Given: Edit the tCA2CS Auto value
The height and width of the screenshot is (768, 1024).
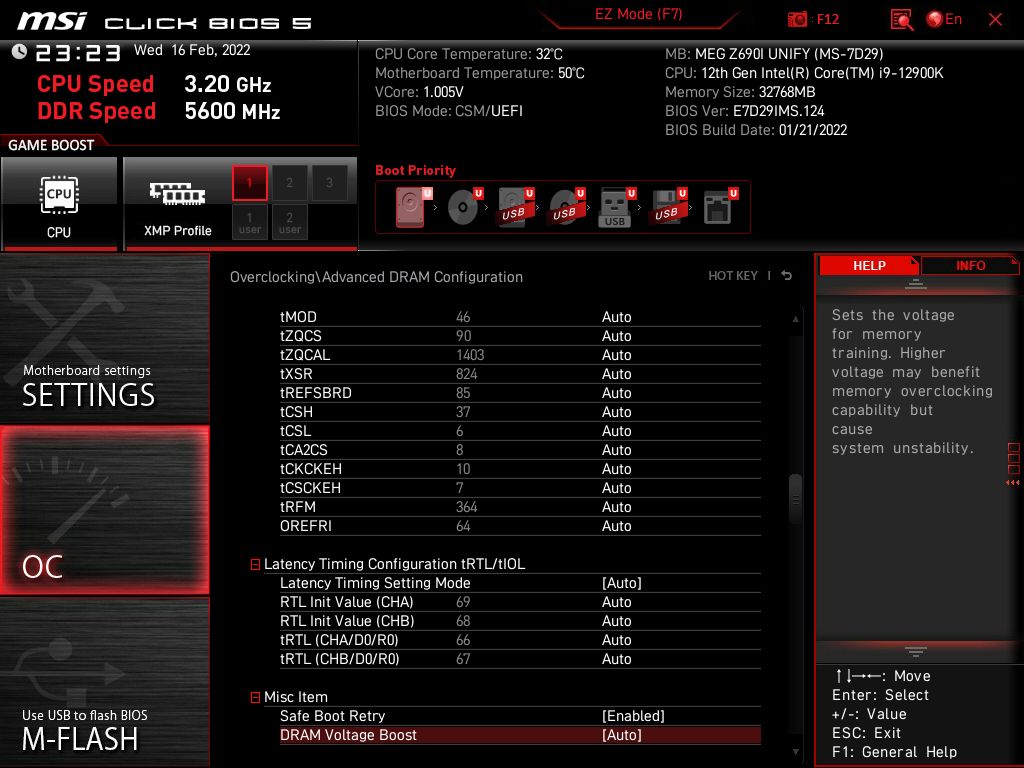Looking at the screenshot, I should pyautogui.click(x=616, y=450).
